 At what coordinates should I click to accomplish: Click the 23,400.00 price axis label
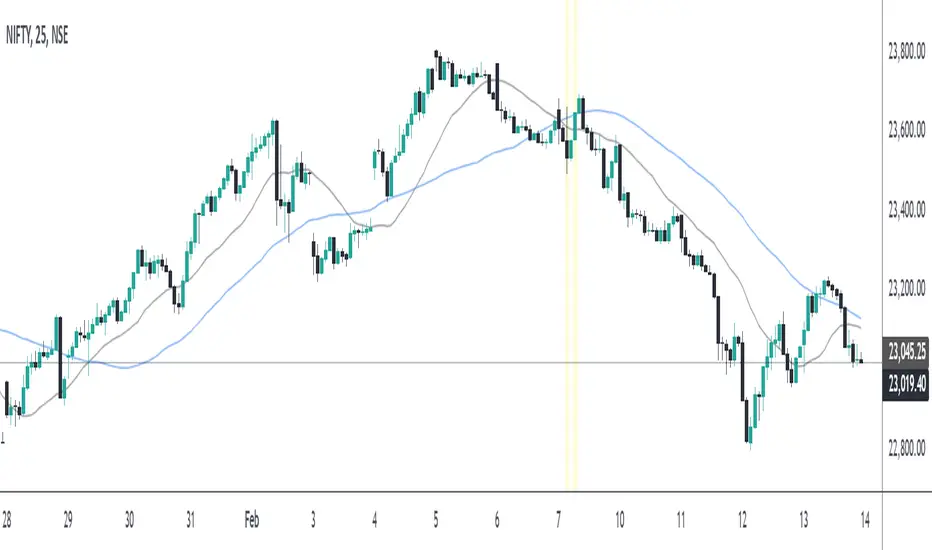tap(908, 211)
